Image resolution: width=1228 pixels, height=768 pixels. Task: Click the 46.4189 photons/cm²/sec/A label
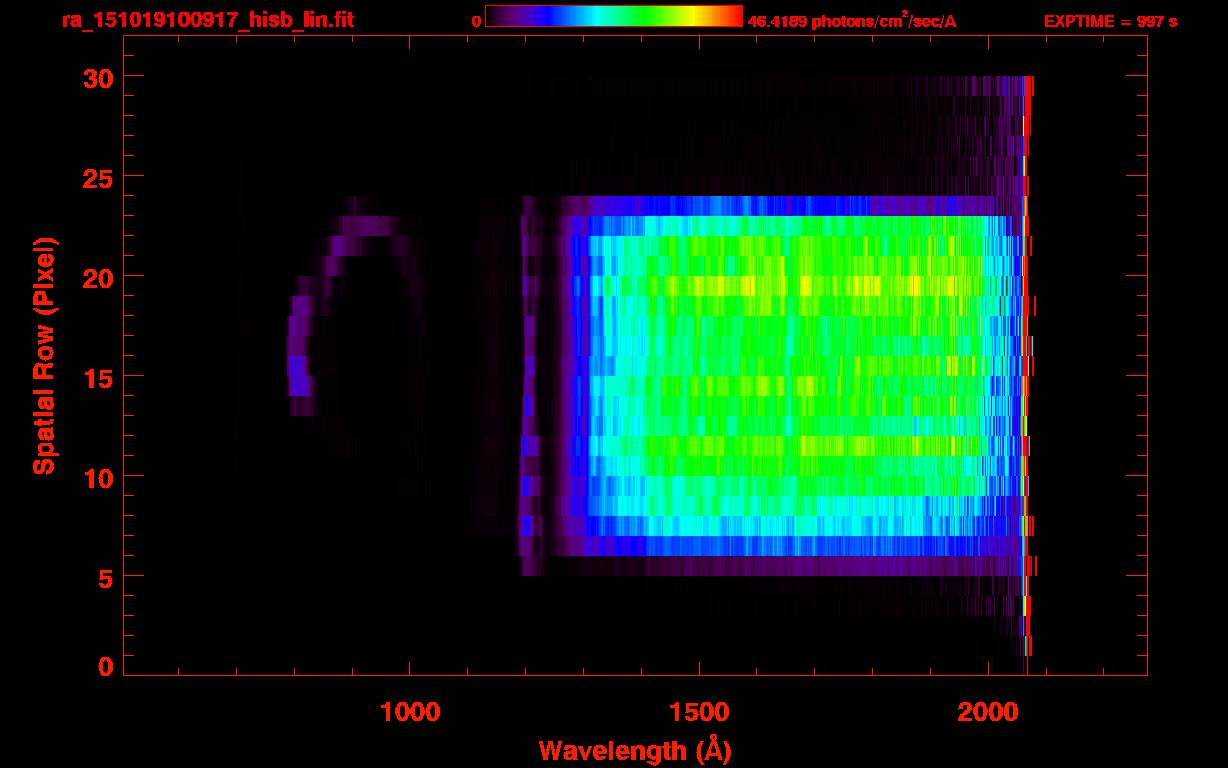point(852,20)
